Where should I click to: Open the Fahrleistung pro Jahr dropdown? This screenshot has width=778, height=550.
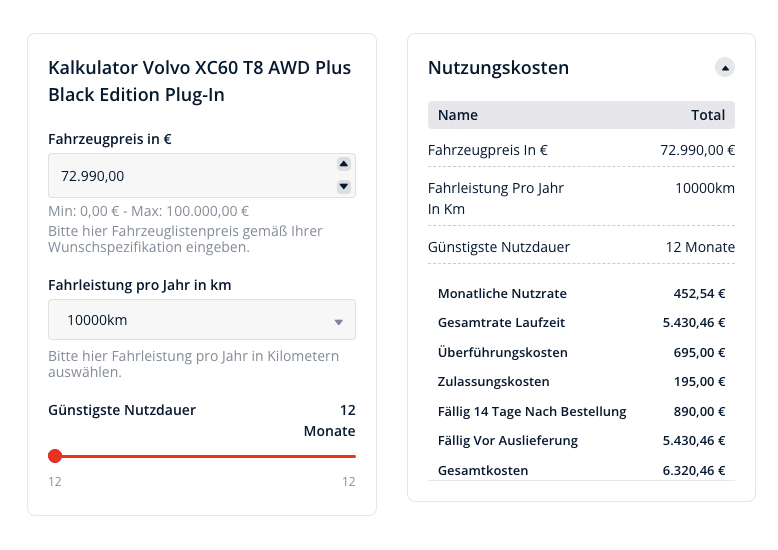point(202,320)
